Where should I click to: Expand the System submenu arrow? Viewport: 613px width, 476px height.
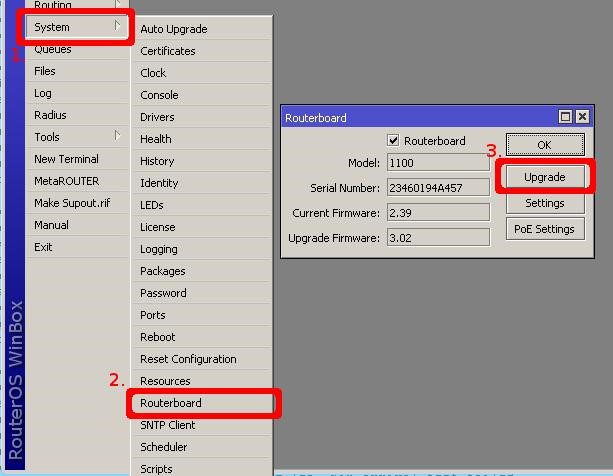point(118,27)
